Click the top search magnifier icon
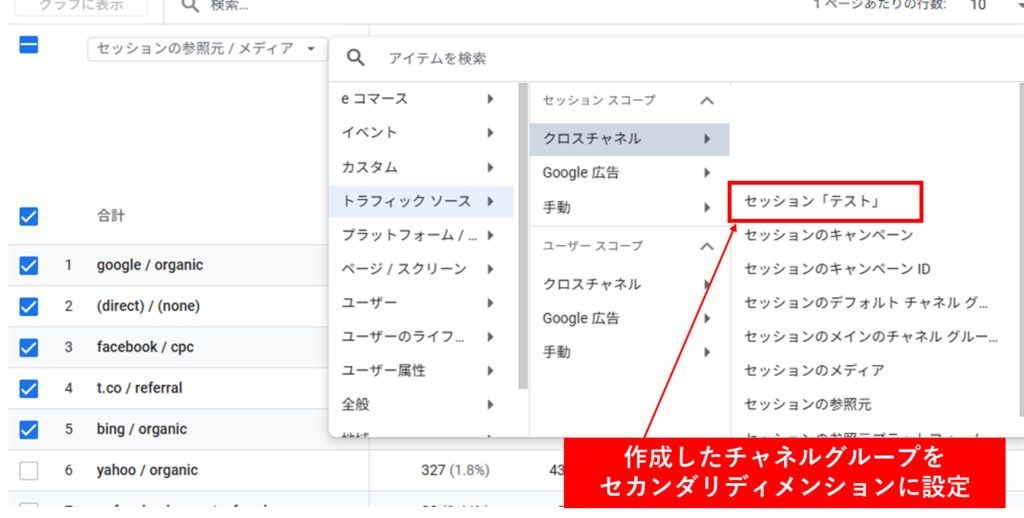This screenshot has width=1024, height=518. (190, 5)
